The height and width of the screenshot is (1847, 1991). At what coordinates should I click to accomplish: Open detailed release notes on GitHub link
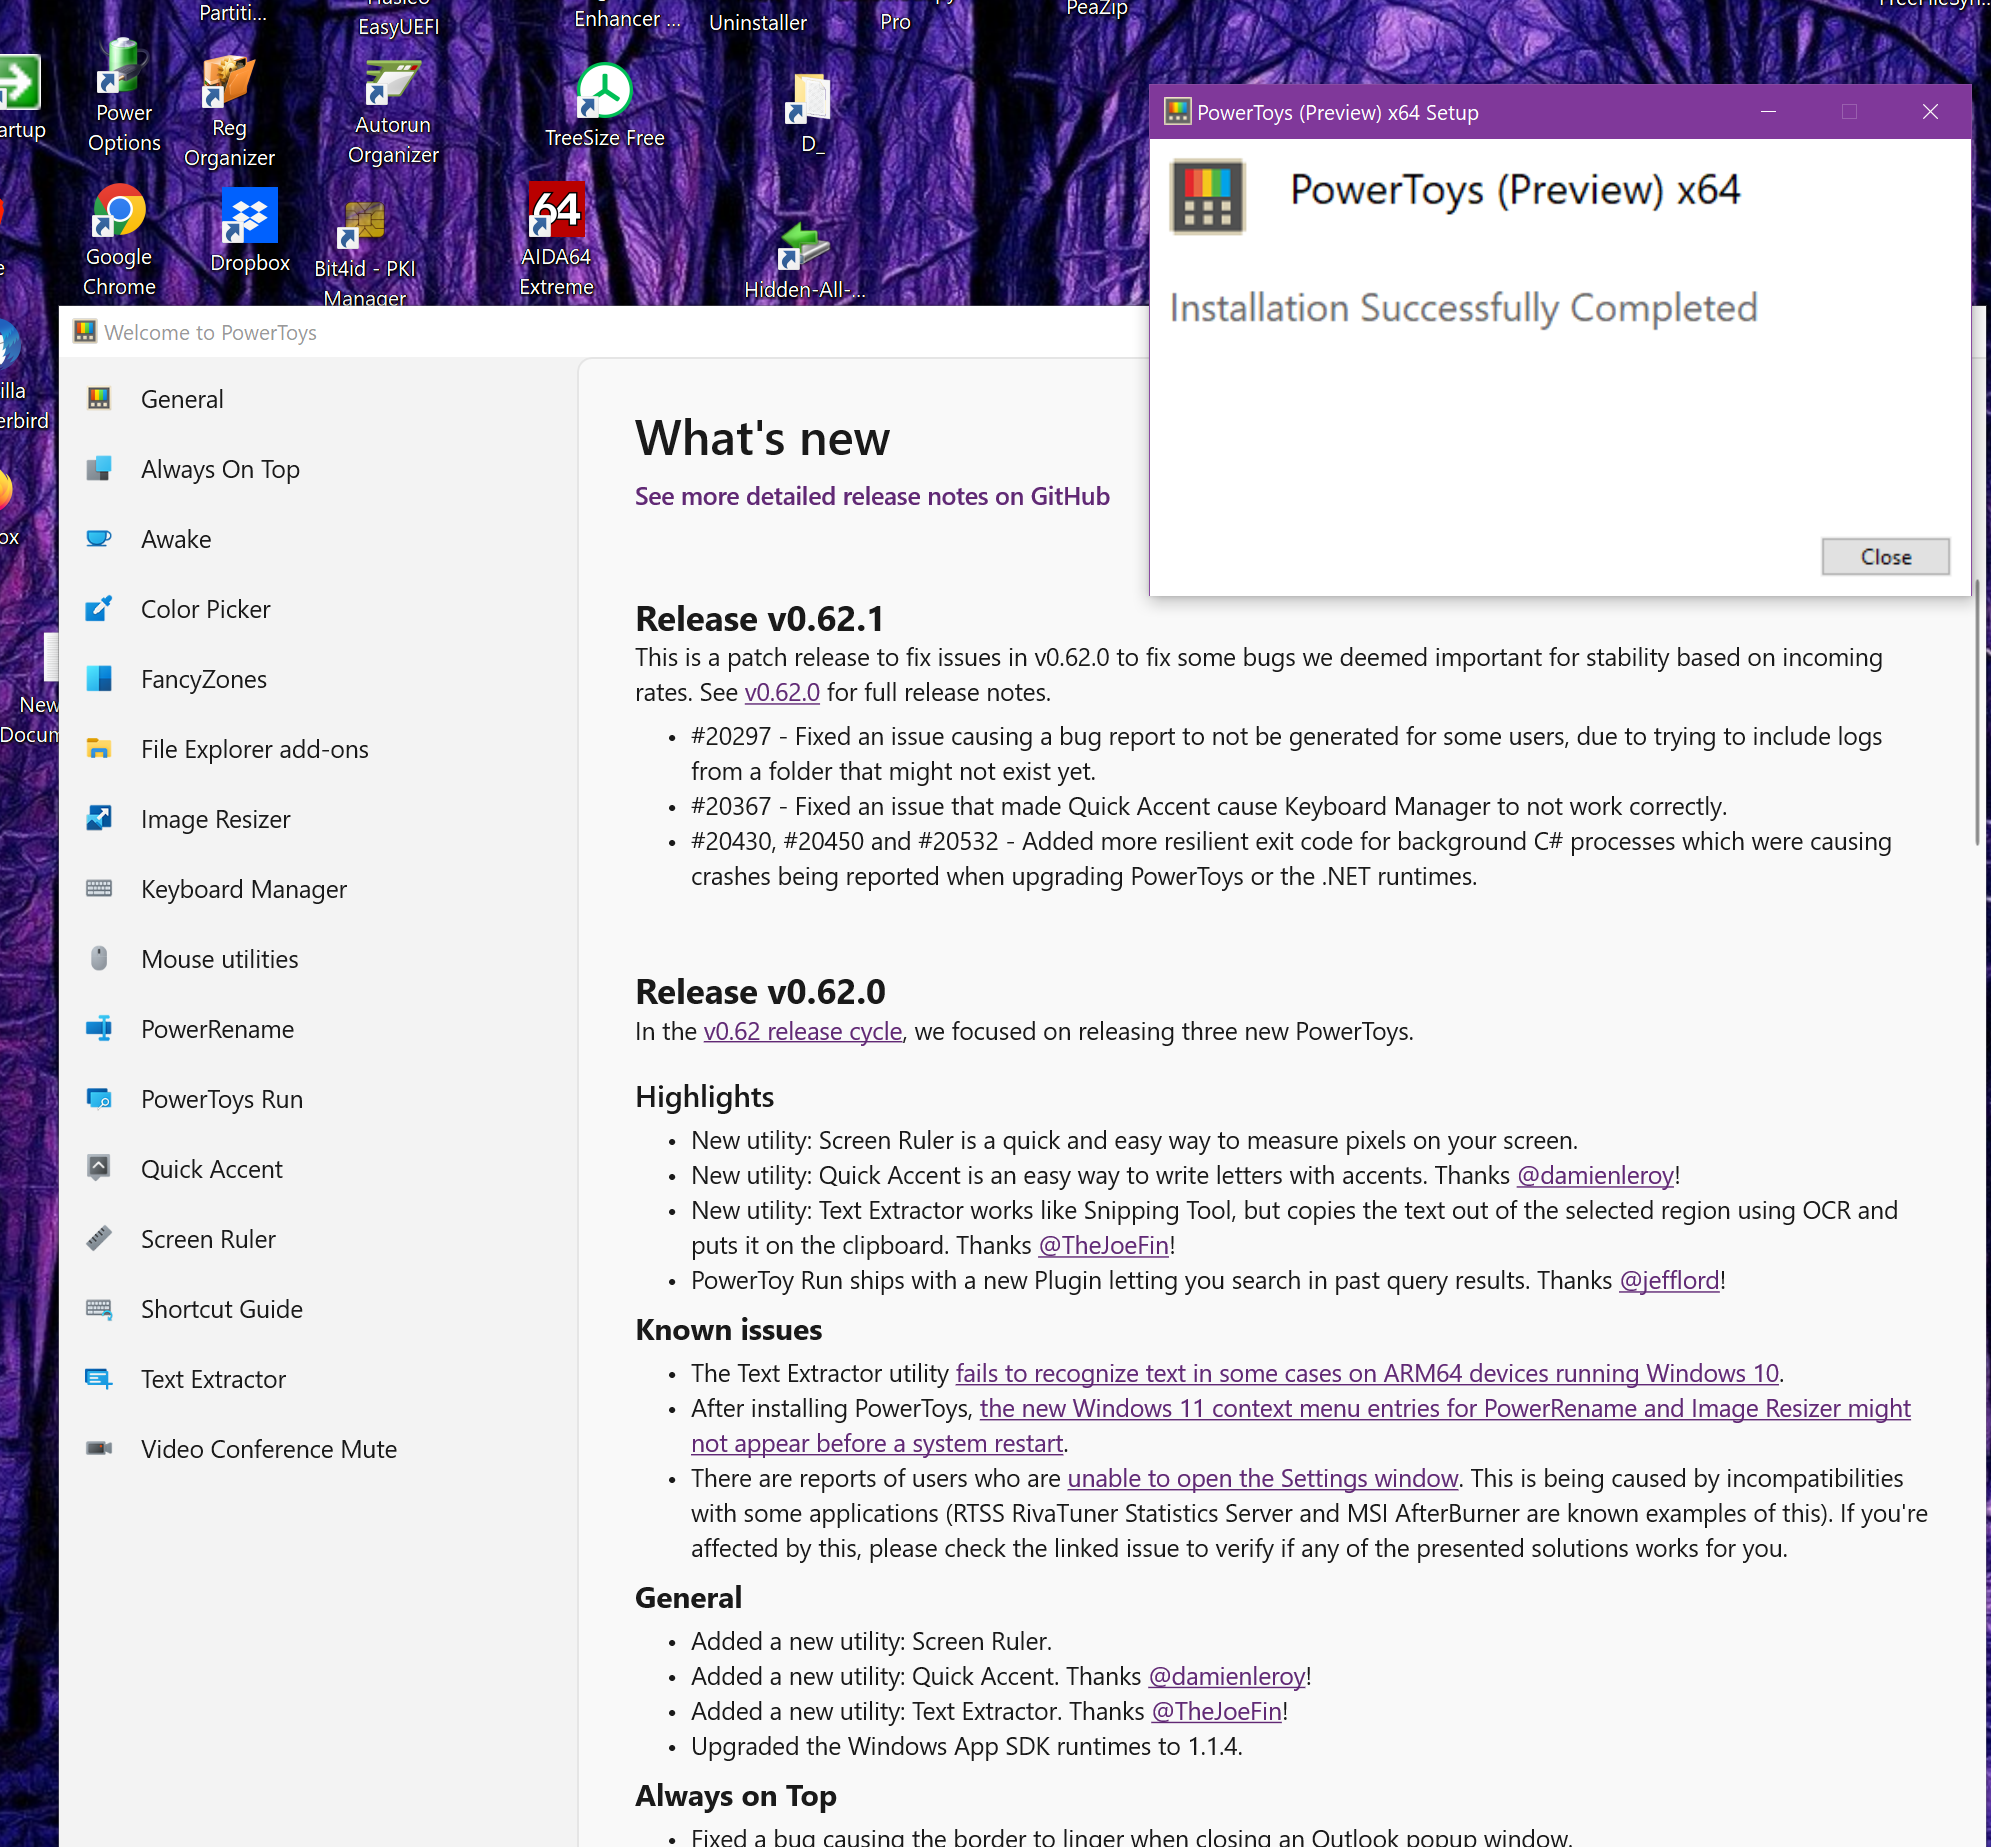[871, 496]
